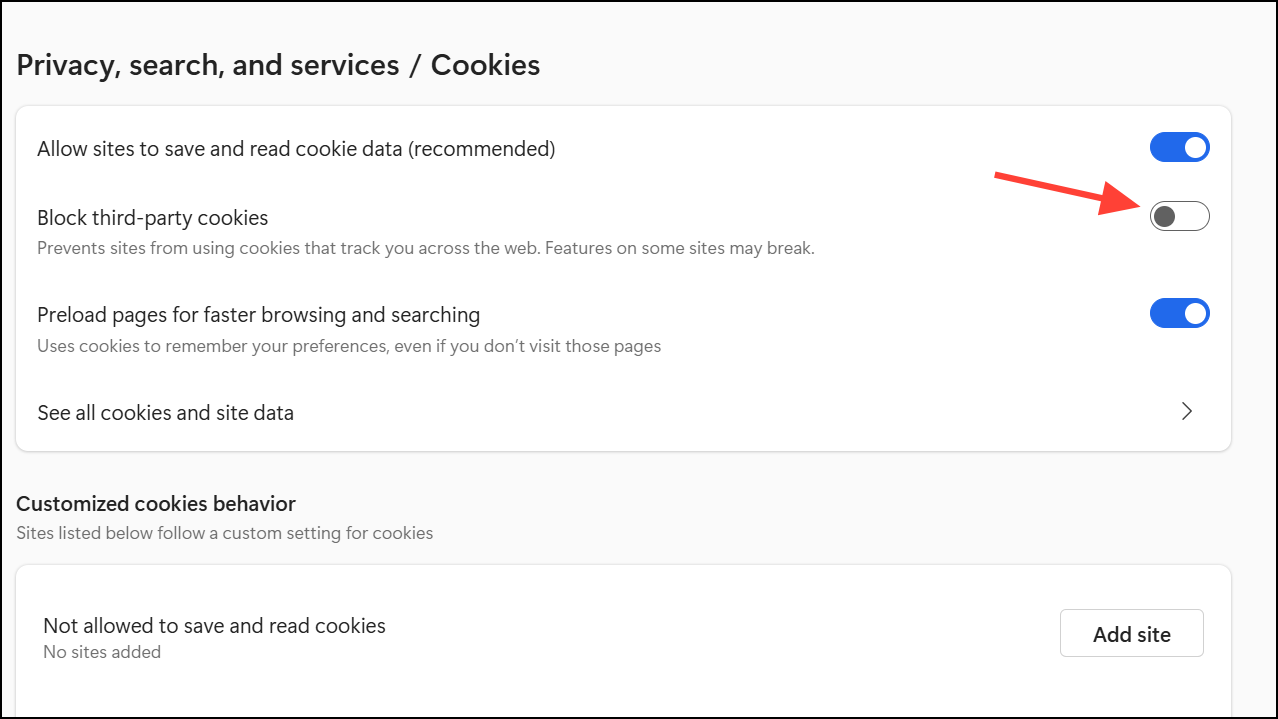
Task: Click the Block third-party cookies label
Action: pyautogui.click(x=153, y=217)
